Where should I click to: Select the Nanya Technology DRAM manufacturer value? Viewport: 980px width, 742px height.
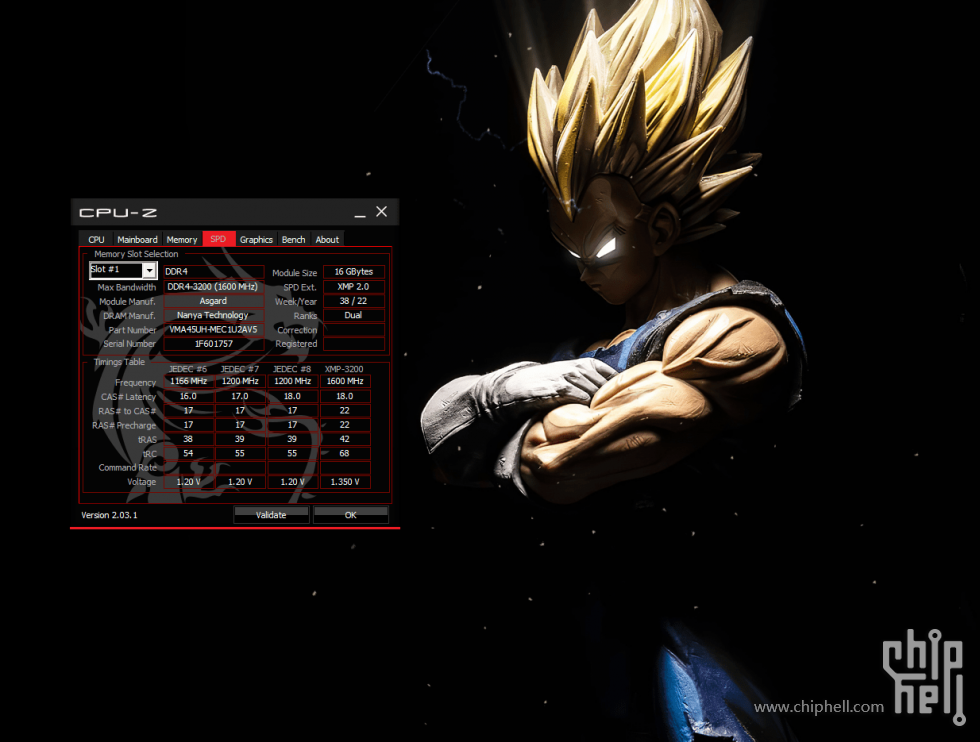point(214,316)
